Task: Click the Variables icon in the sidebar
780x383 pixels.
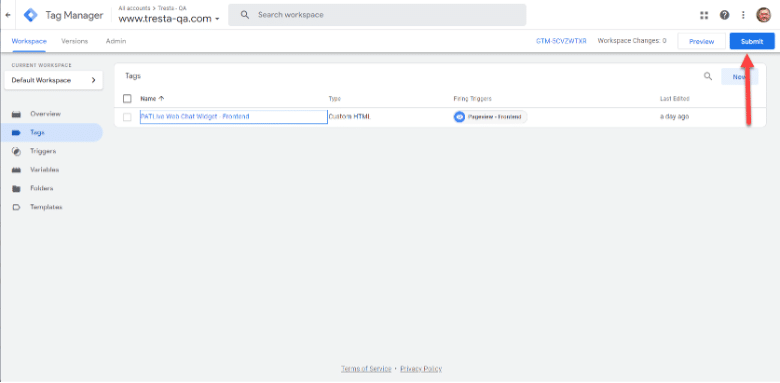Action: [16, 170]
